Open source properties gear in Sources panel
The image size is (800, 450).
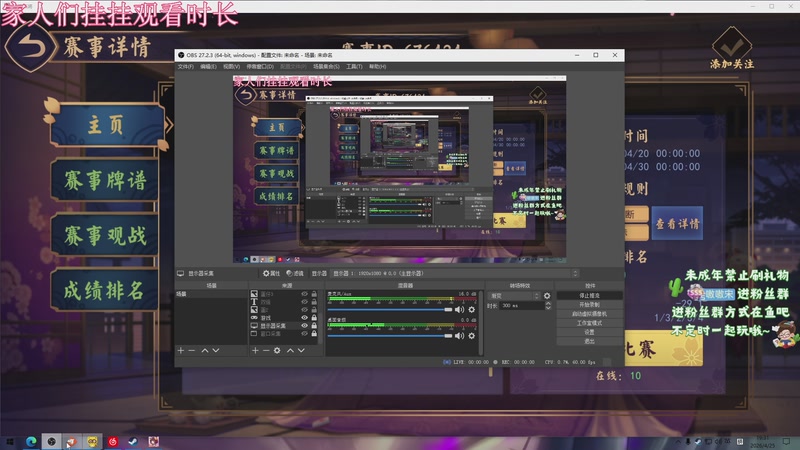pos(277,351)
